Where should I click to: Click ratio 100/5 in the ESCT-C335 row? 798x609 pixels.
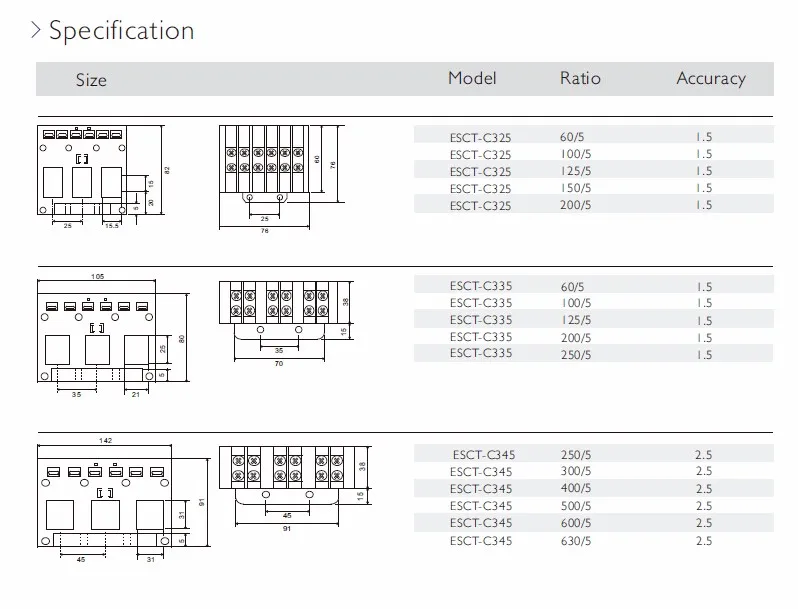click(576, 303)
